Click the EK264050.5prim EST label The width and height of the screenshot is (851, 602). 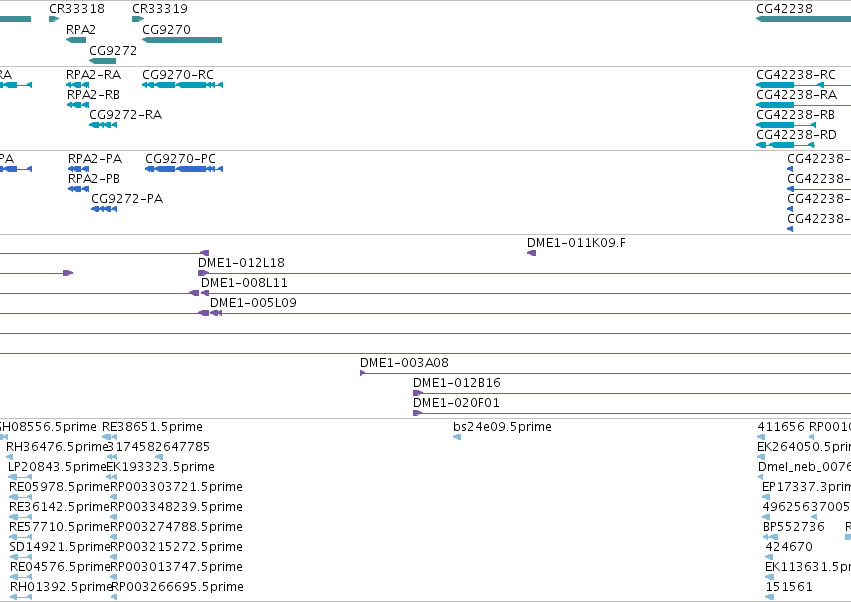tap(804, 447)
